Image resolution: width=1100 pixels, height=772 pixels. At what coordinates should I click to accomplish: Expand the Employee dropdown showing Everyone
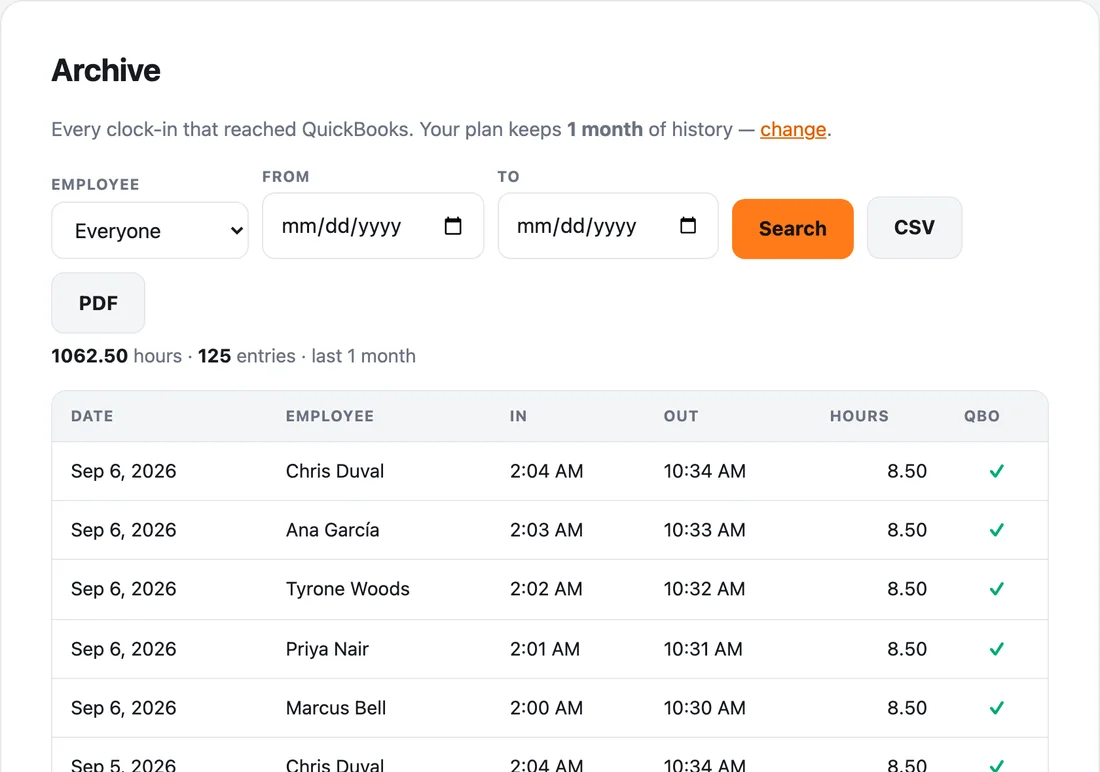(x=150, y=230)
